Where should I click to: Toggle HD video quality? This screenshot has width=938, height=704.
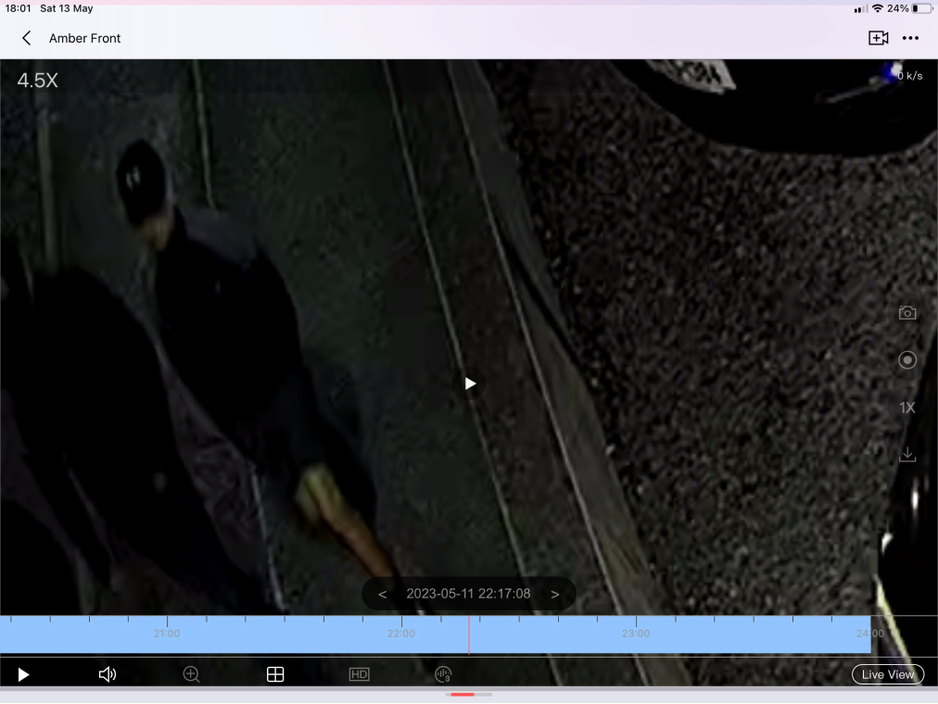click(359, 675)
